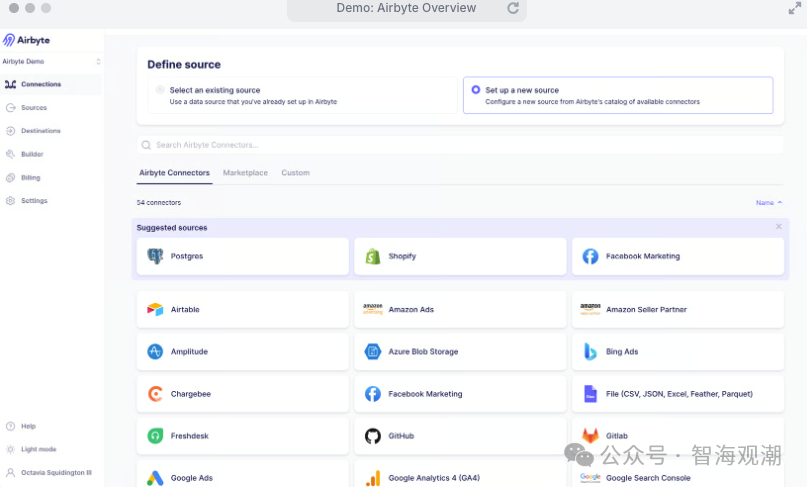Open the Sources sidebar icon

10,108
